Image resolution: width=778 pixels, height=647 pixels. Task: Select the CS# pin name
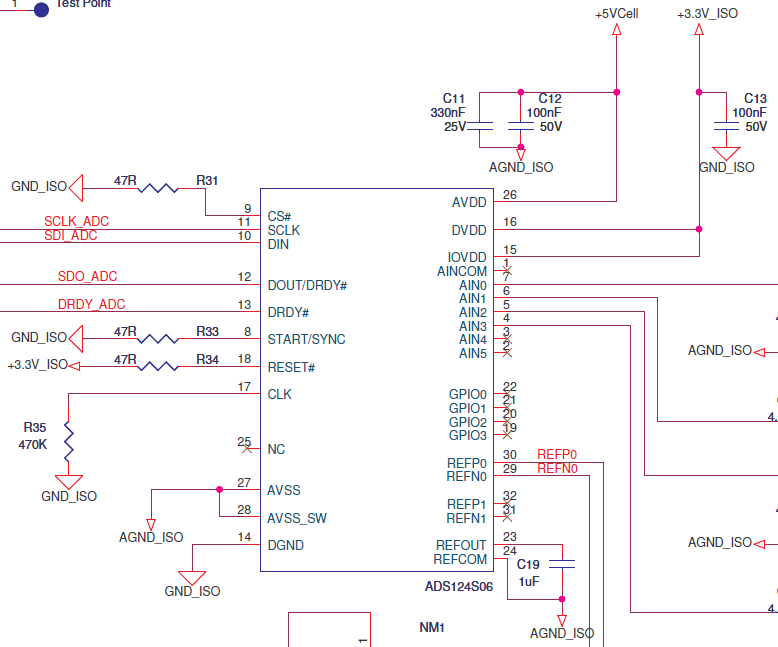(x=279, y=216)
